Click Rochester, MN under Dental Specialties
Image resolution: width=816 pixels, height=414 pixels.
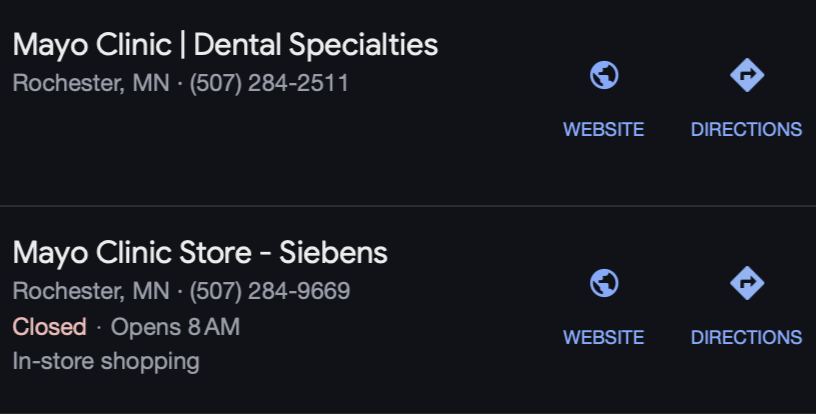(x=91, y=83)
